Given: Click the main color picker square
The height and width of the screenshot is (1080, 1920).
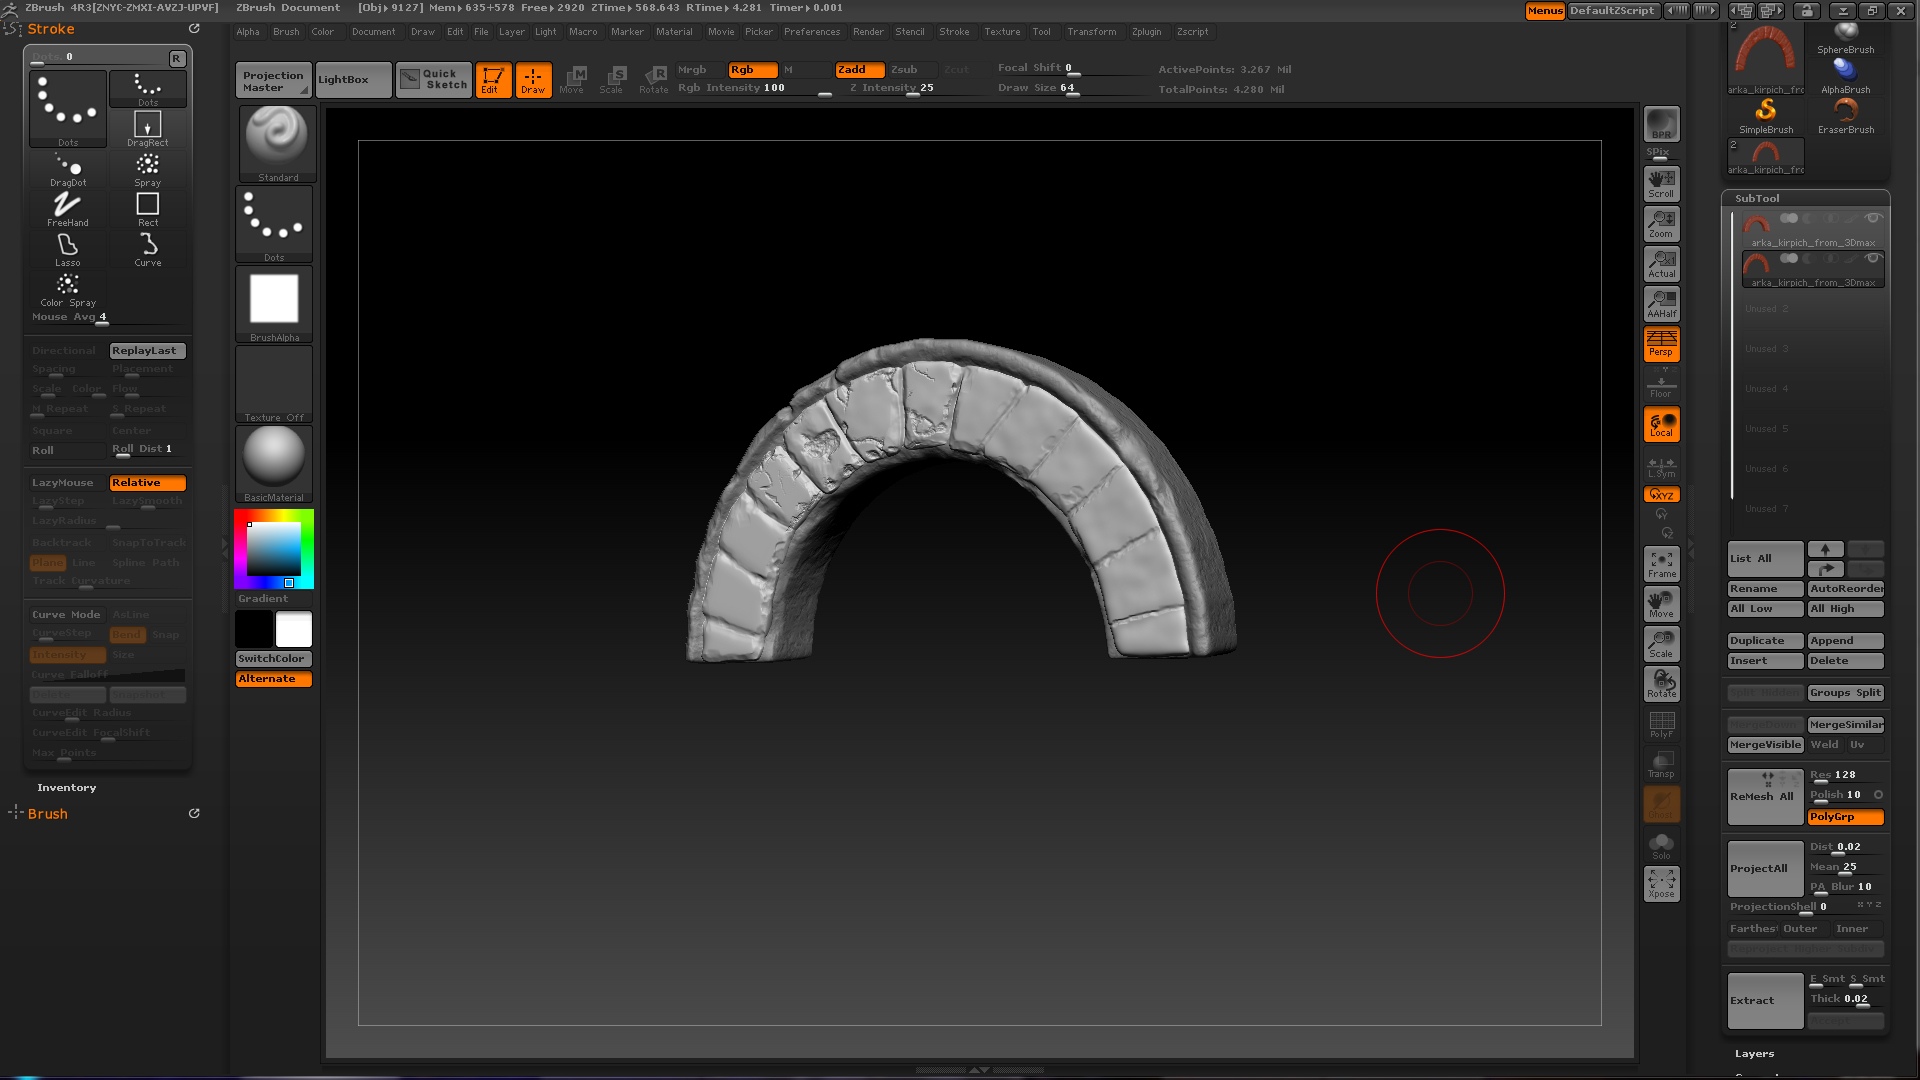Looking at the screenshot, I should point(273,549).
